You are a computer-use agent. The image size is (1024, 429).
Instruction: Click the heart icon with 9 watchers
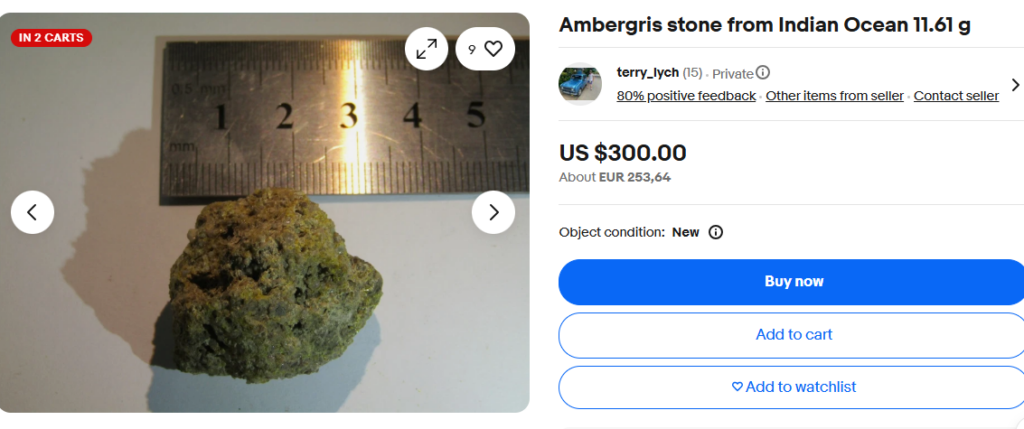pos(485,48)
